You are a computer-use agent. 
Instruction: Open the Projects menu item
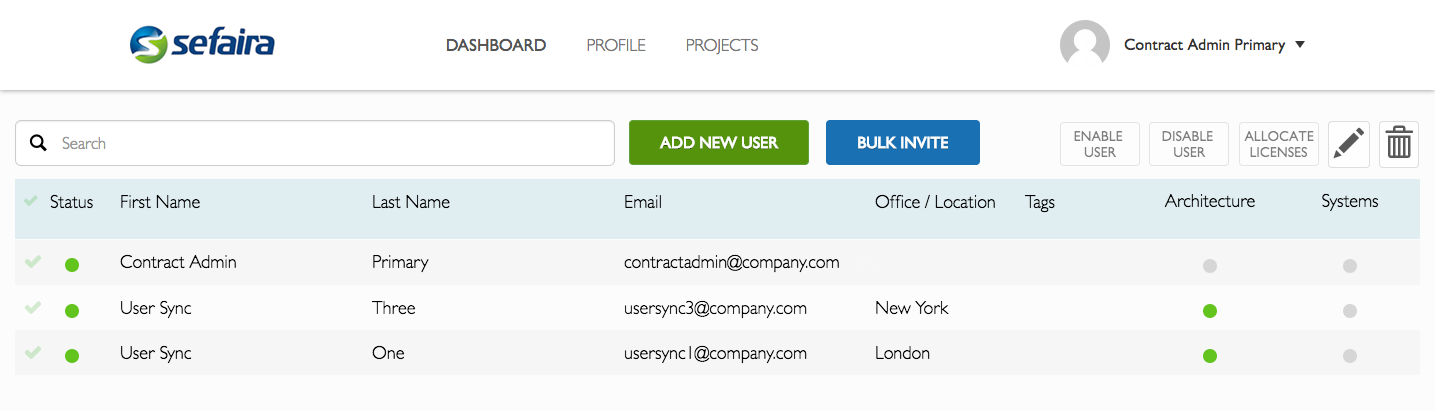(x=722, y=45)
